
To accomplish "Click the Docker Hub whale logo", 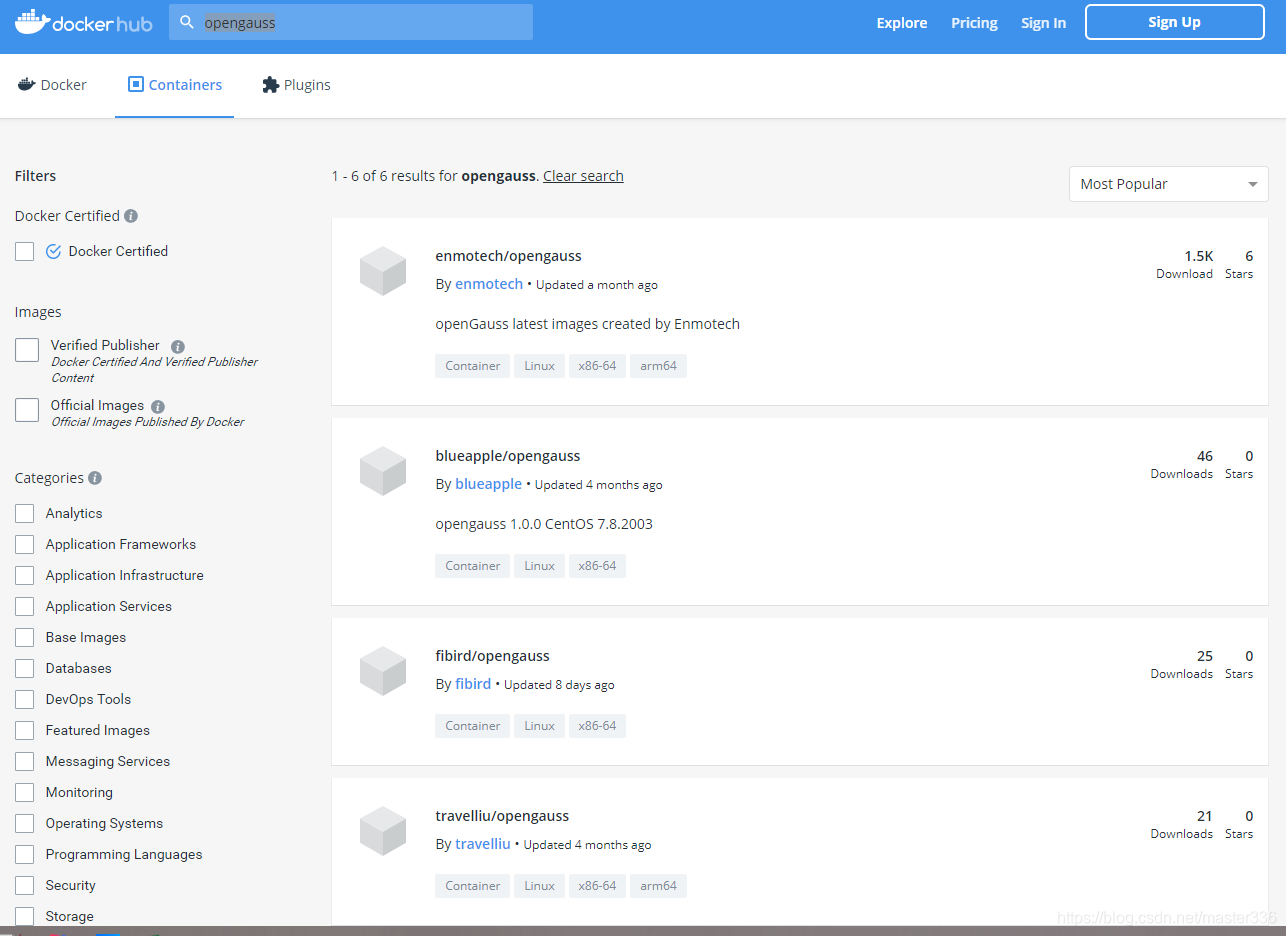I will (x=34, y=20).
